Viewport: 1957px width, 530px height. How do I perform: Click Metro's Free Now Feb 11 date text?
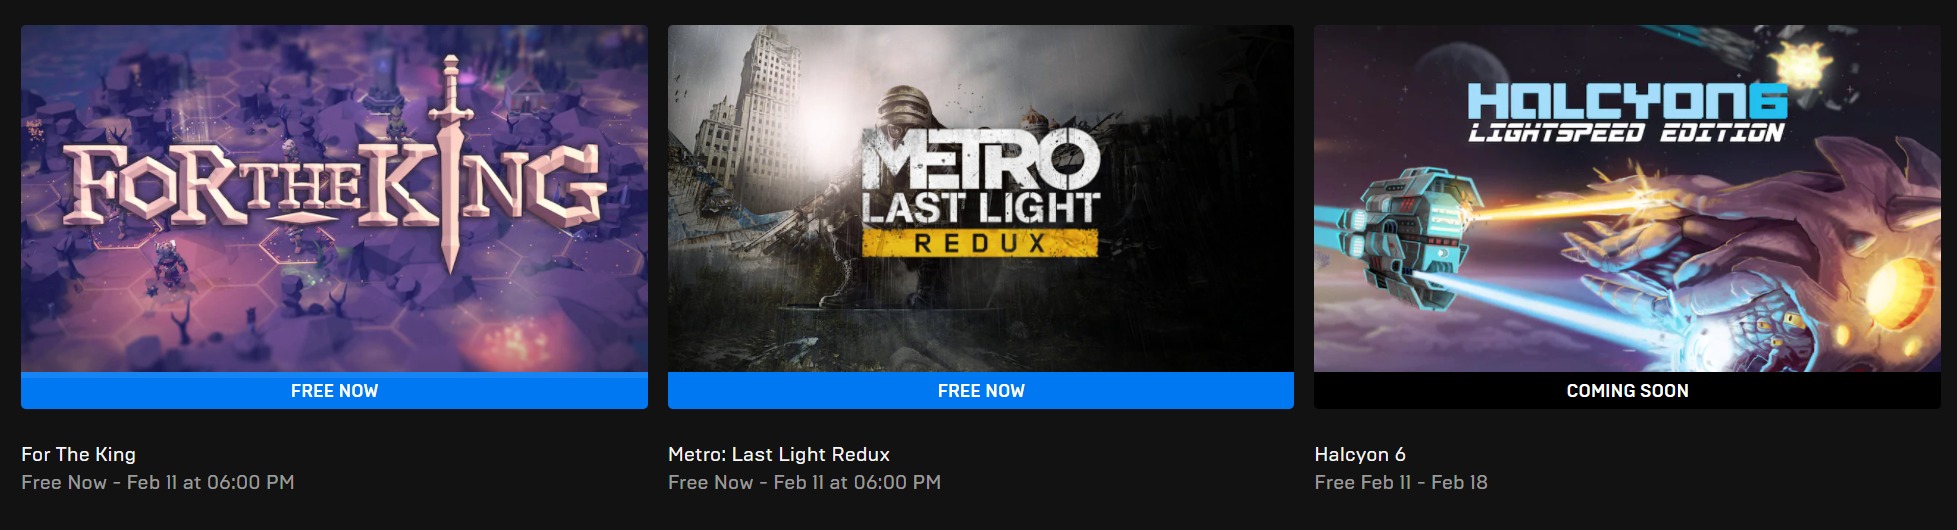[x=804, y=482]
